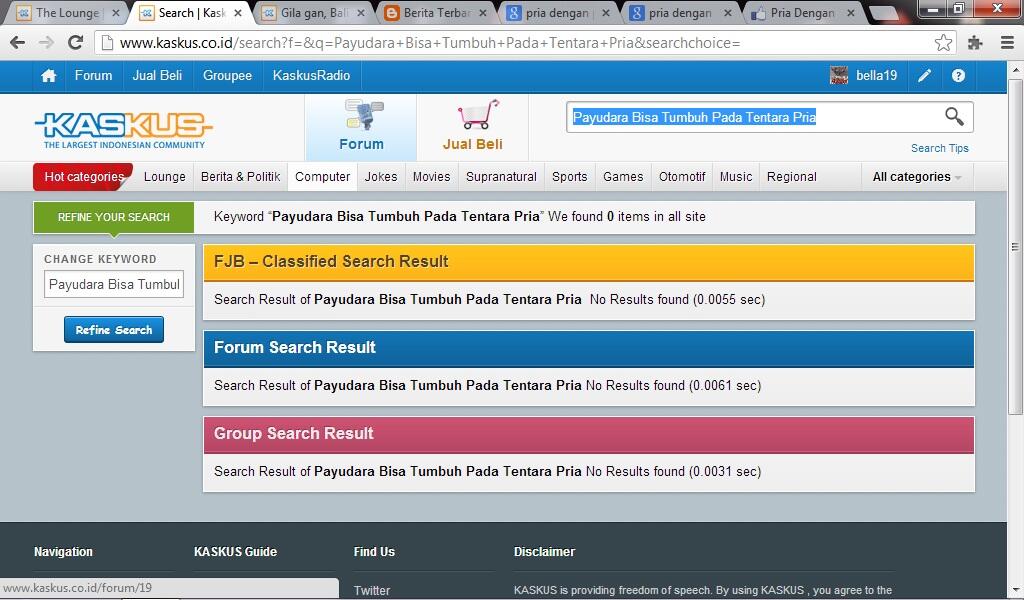The height and width of the screenshot is (600, 1024).
Task: Click the pencil edit icon in top bar
Action: 924,76
